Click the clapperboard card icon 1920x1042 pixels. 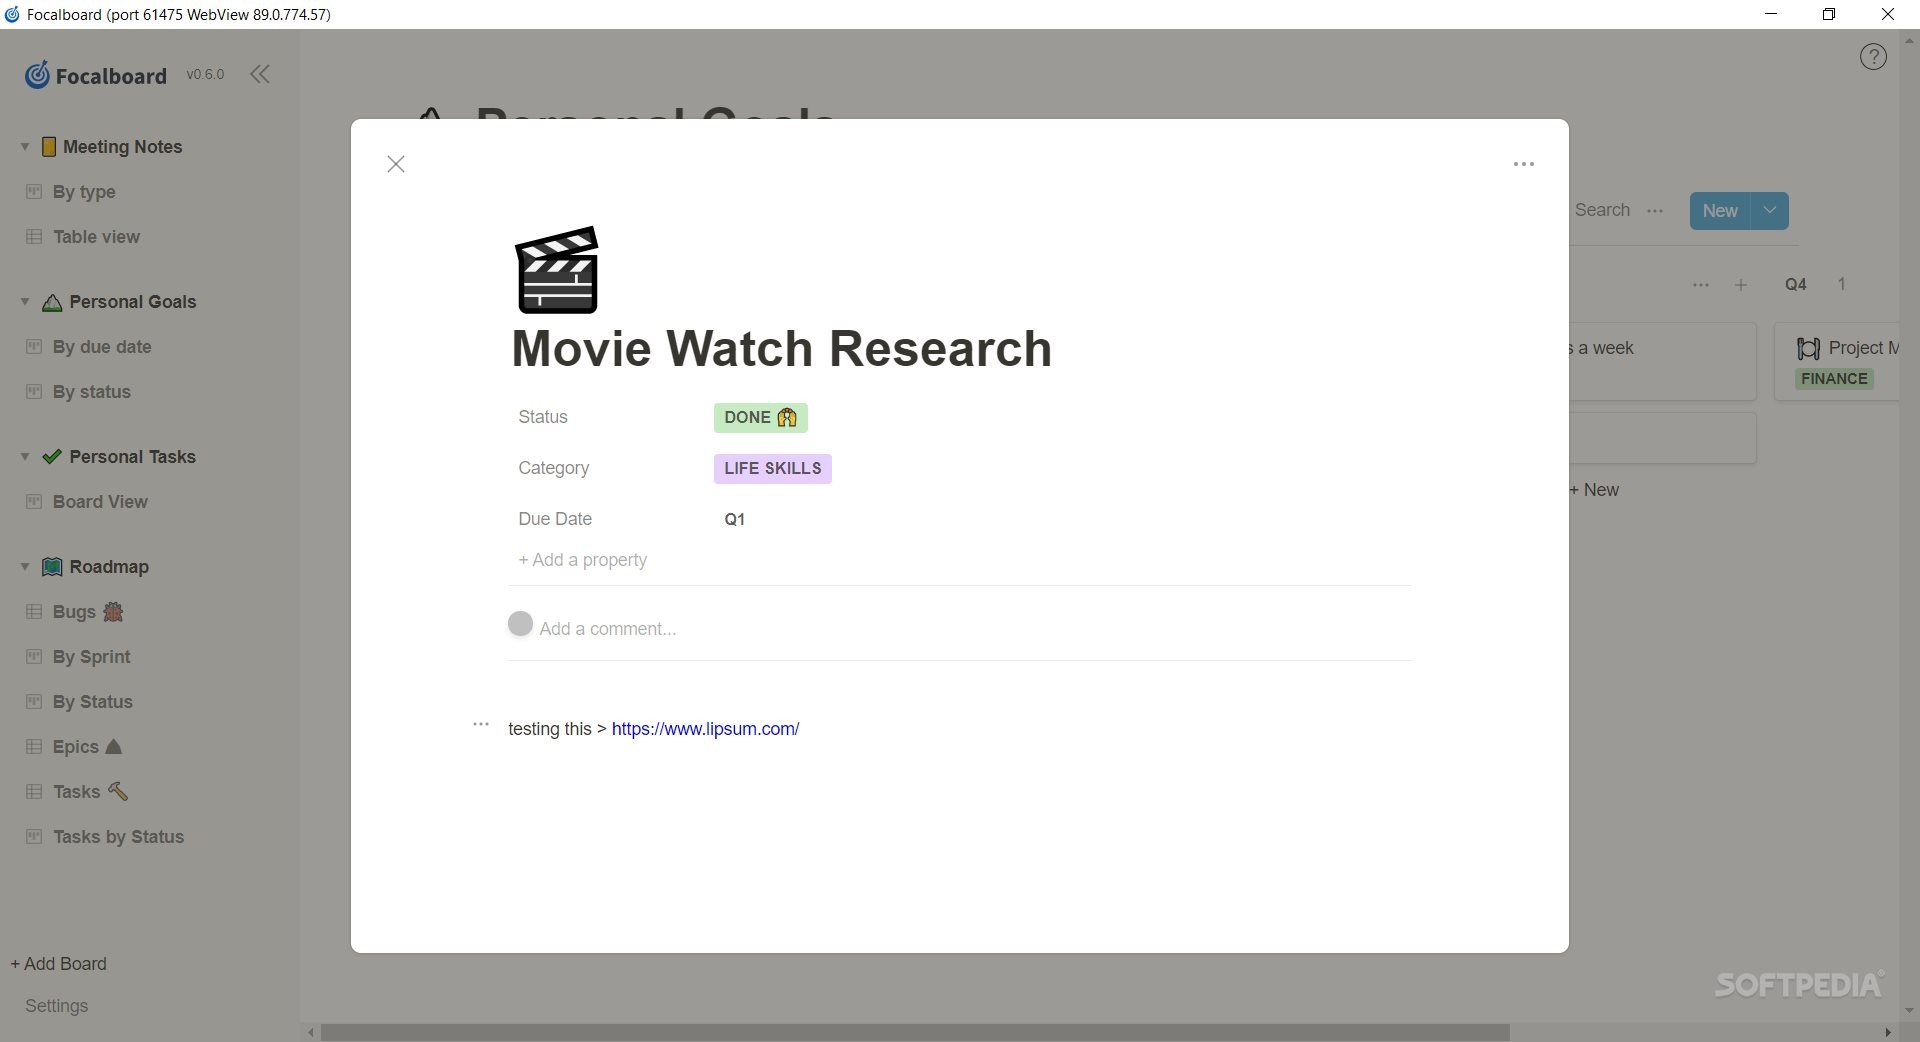point(557,270)
